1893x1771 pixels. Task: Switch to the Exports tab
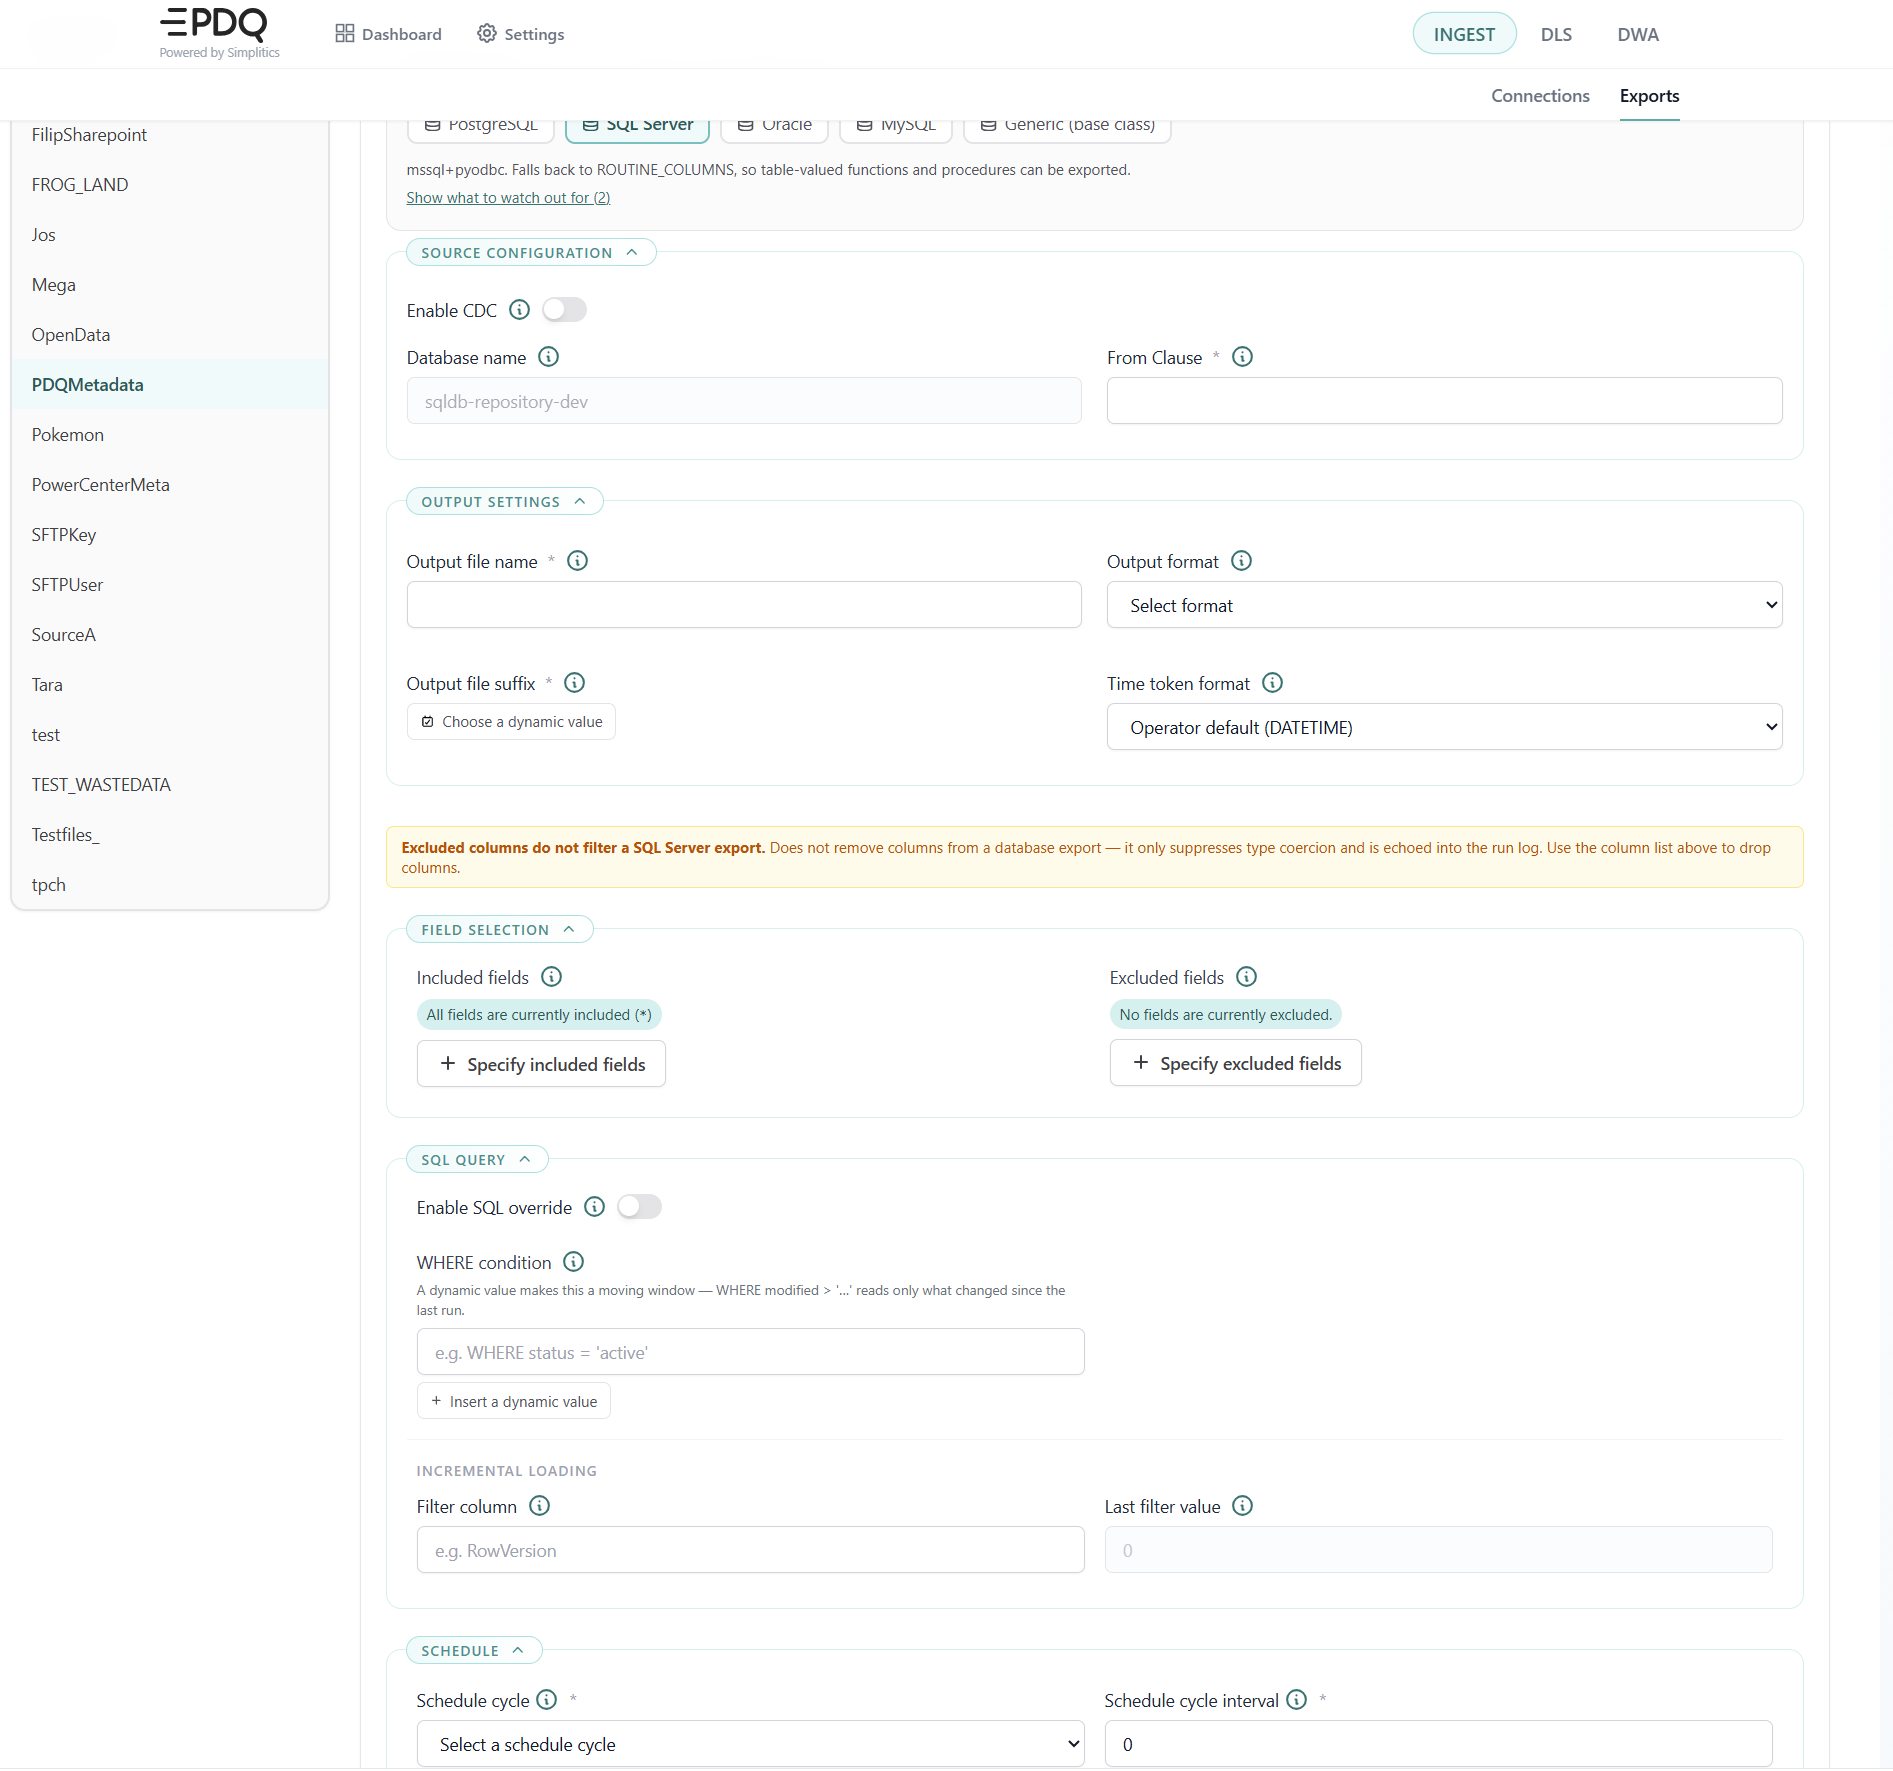click(x=1649, y=96)
